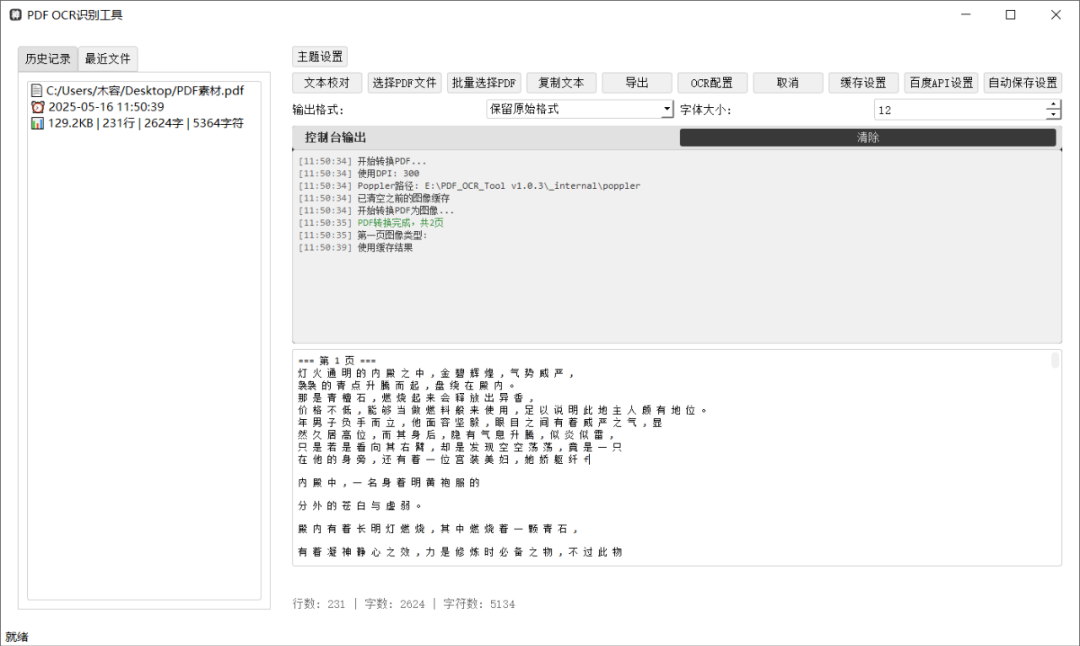Image resolution: width=1080 pixels, height=646 pixels.
Task: Click result line starting 殿内有着长明灯燃烧
Action: coord(438,529)
